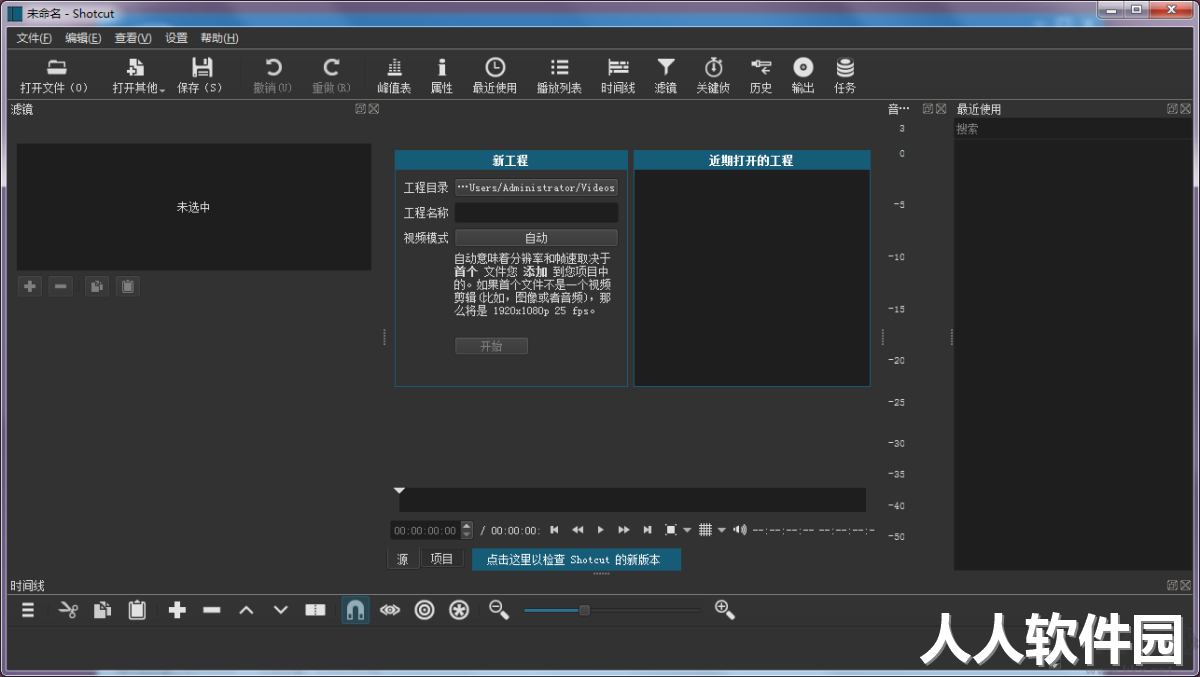This screenshot has width=1200, height=677.
Task: Switch to the 项目 (Project) tab
Action: (x=442, y=559)
